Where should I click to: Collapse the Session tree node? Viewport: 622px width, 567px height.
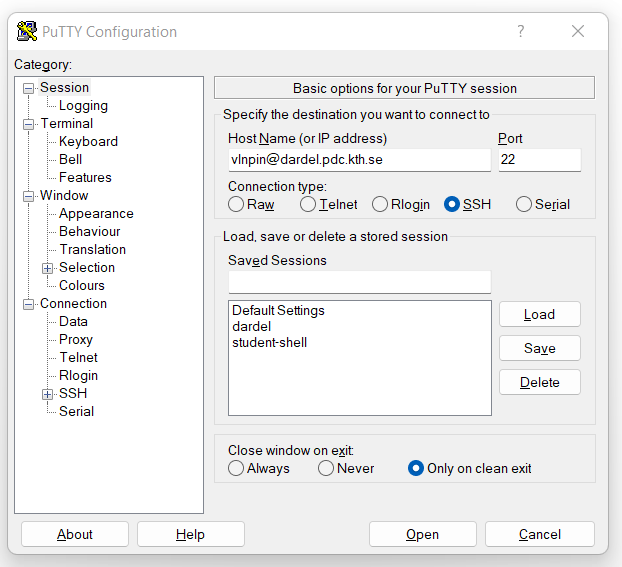[29, 88]
